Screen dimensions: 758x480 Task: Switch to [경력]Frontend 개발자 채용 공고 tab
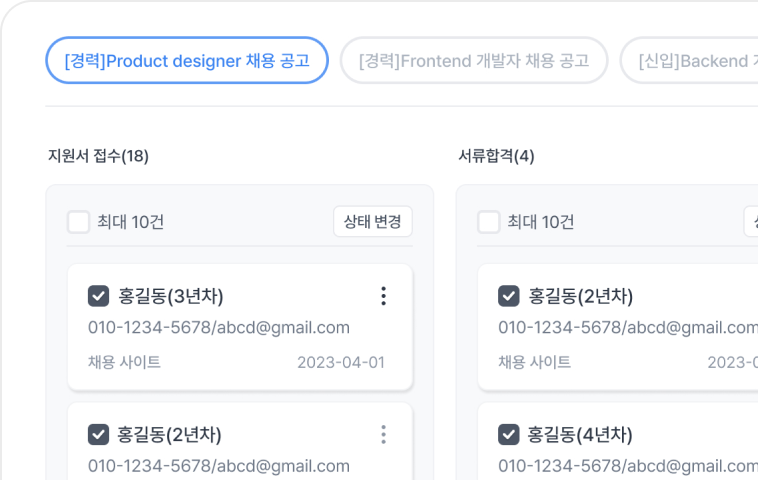coord(474,60)
